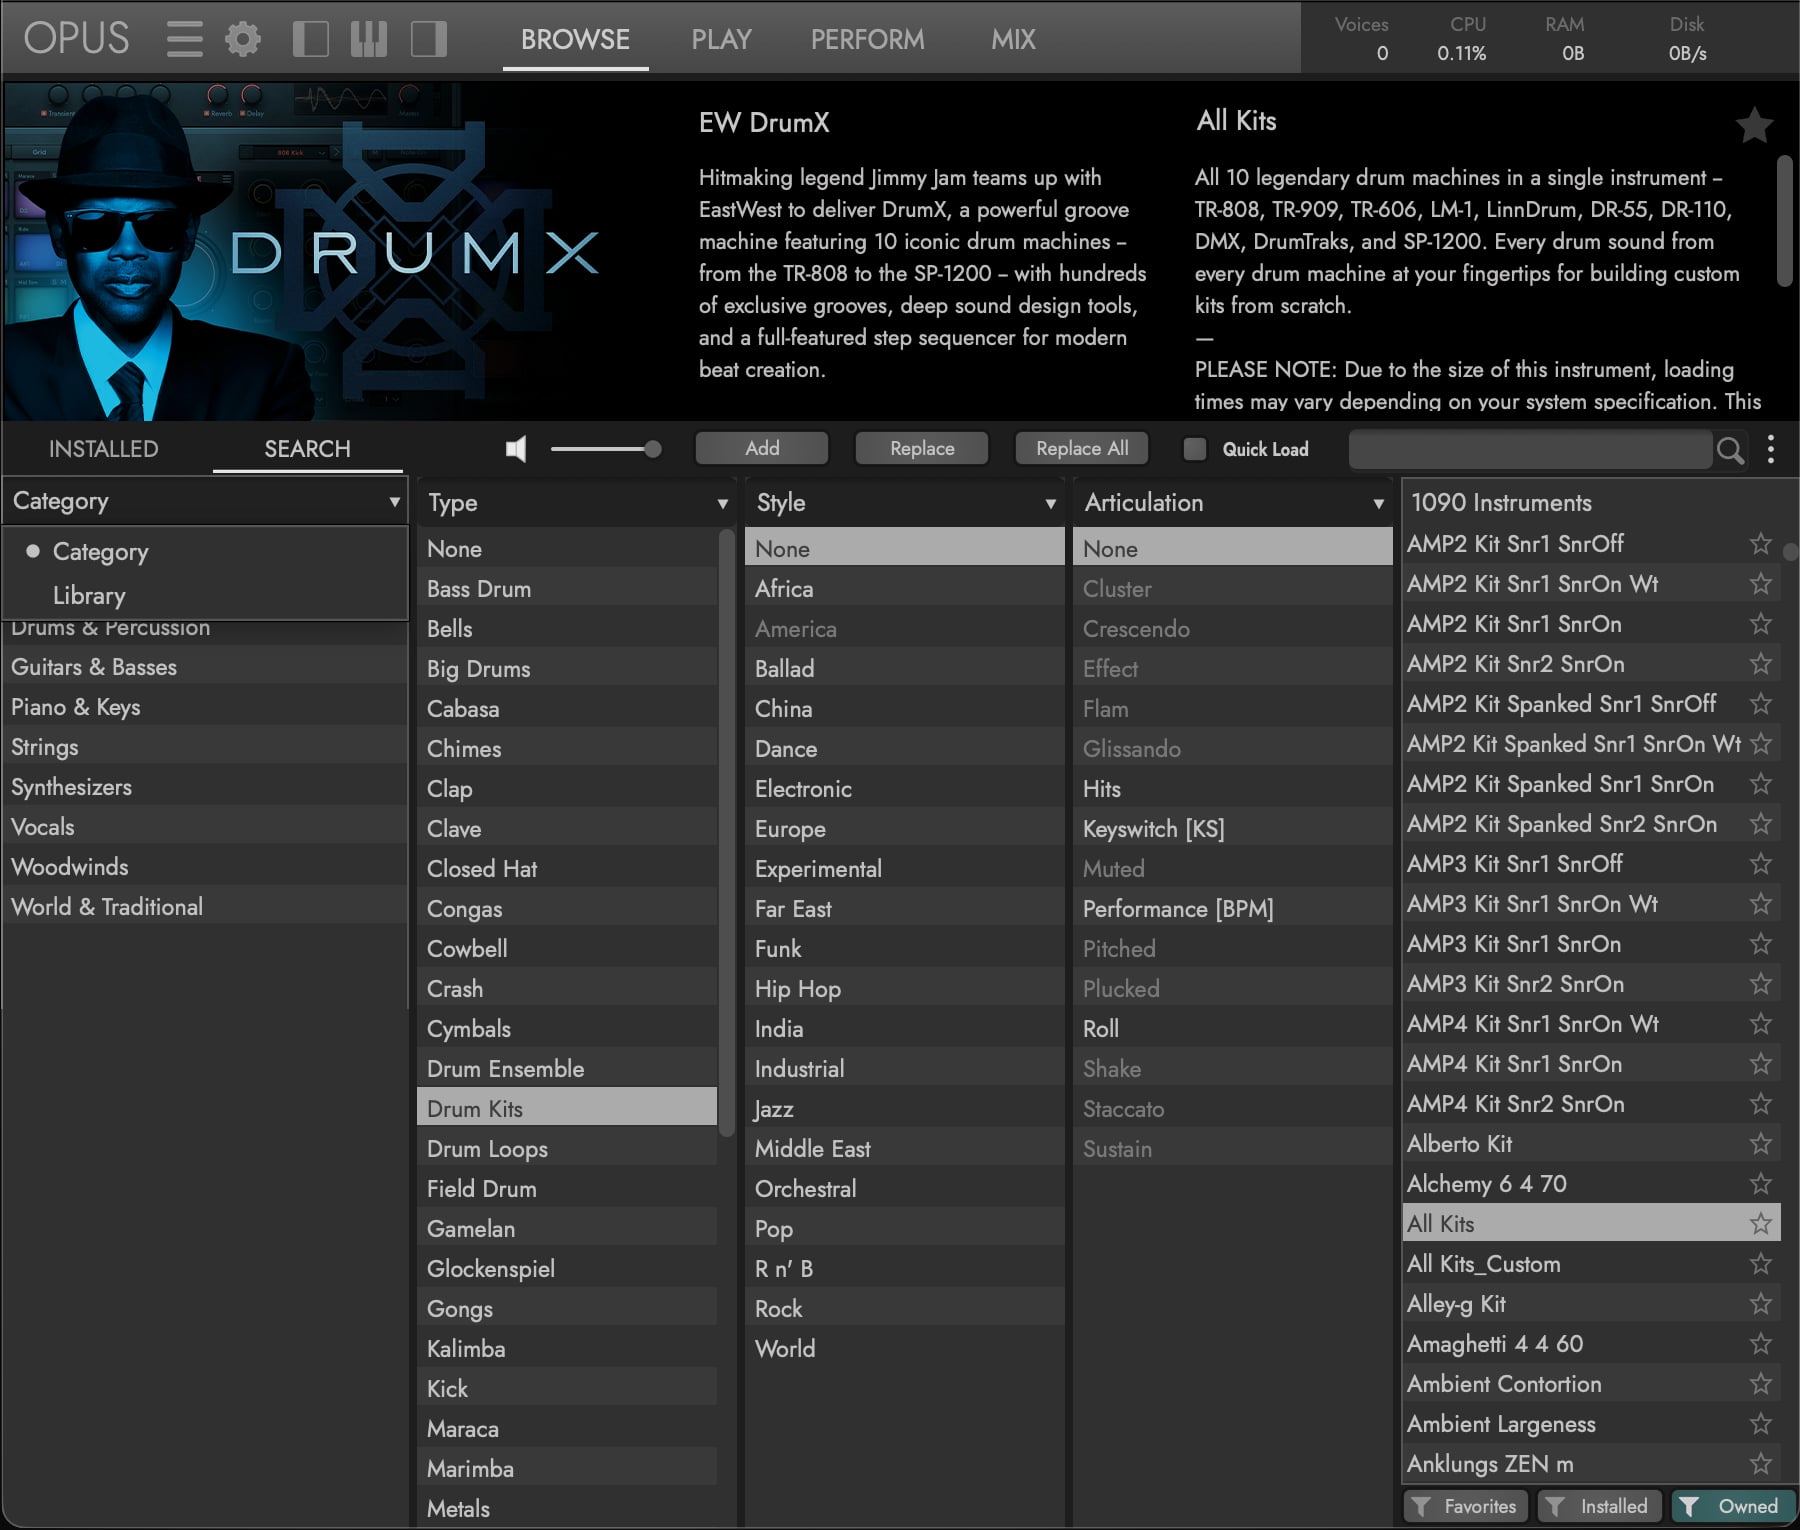
Task: Star the Ambient Largeness instrument
Action: coord(1761,1423)
